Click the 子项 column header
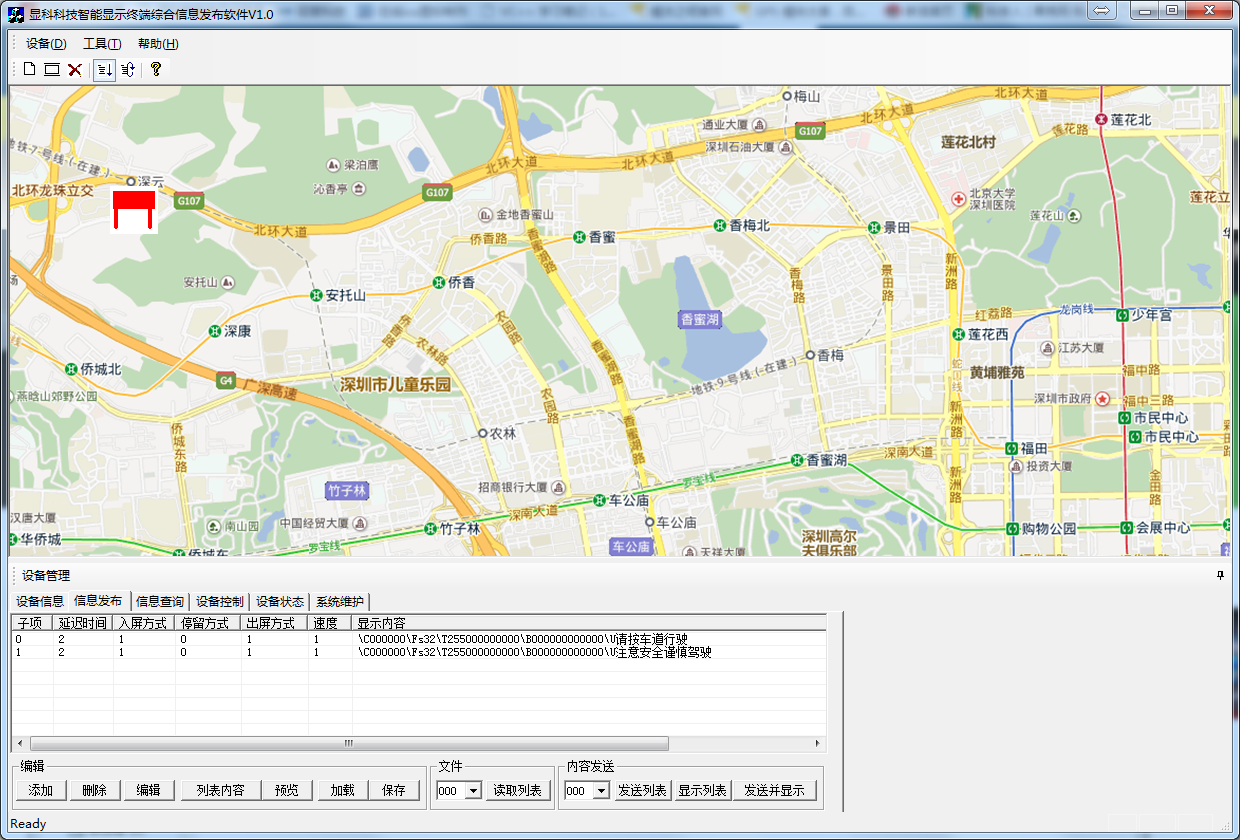1240x840 pixels. pos(31,622)
